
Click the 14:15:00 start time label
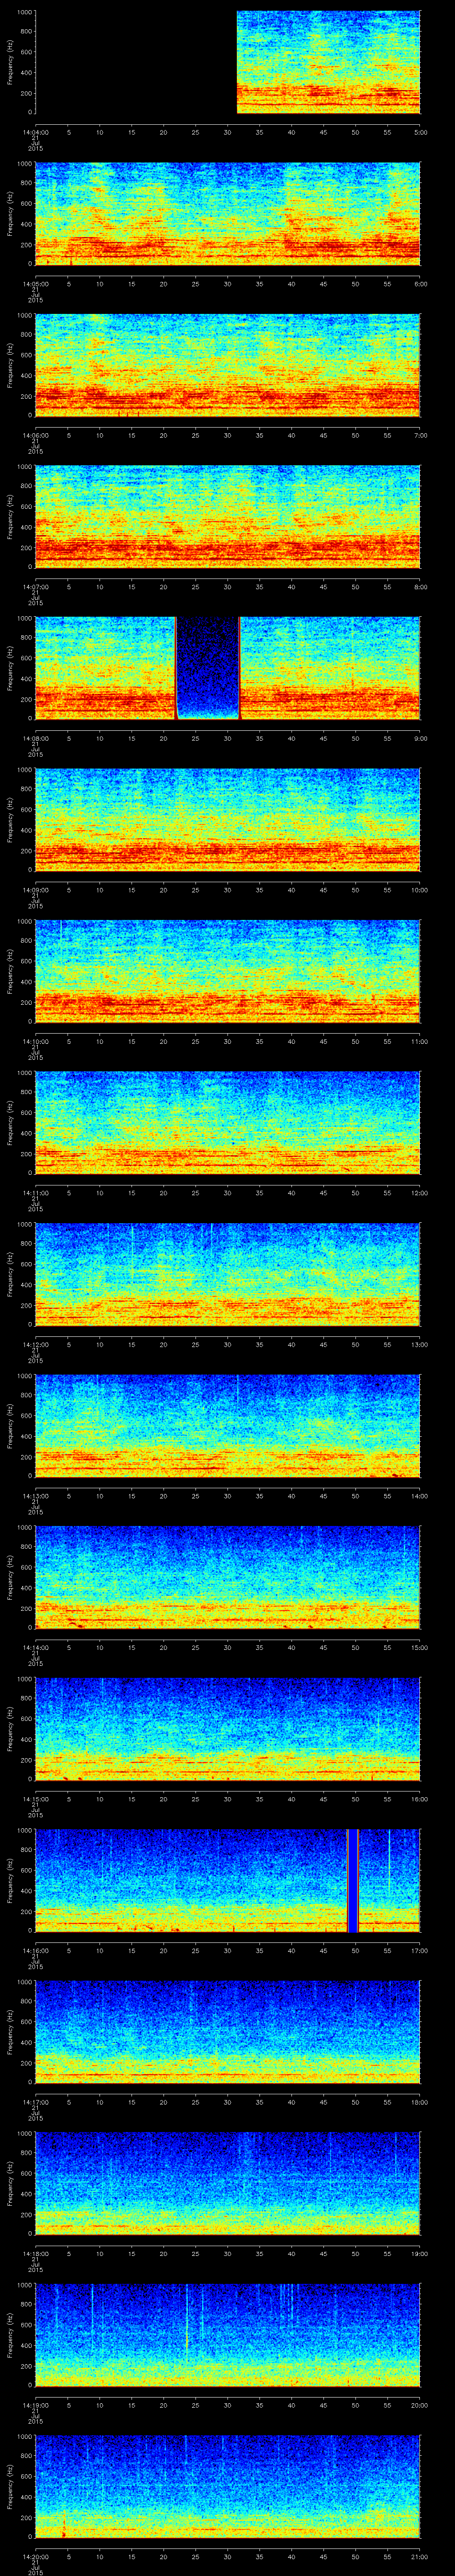[35, 1799]
